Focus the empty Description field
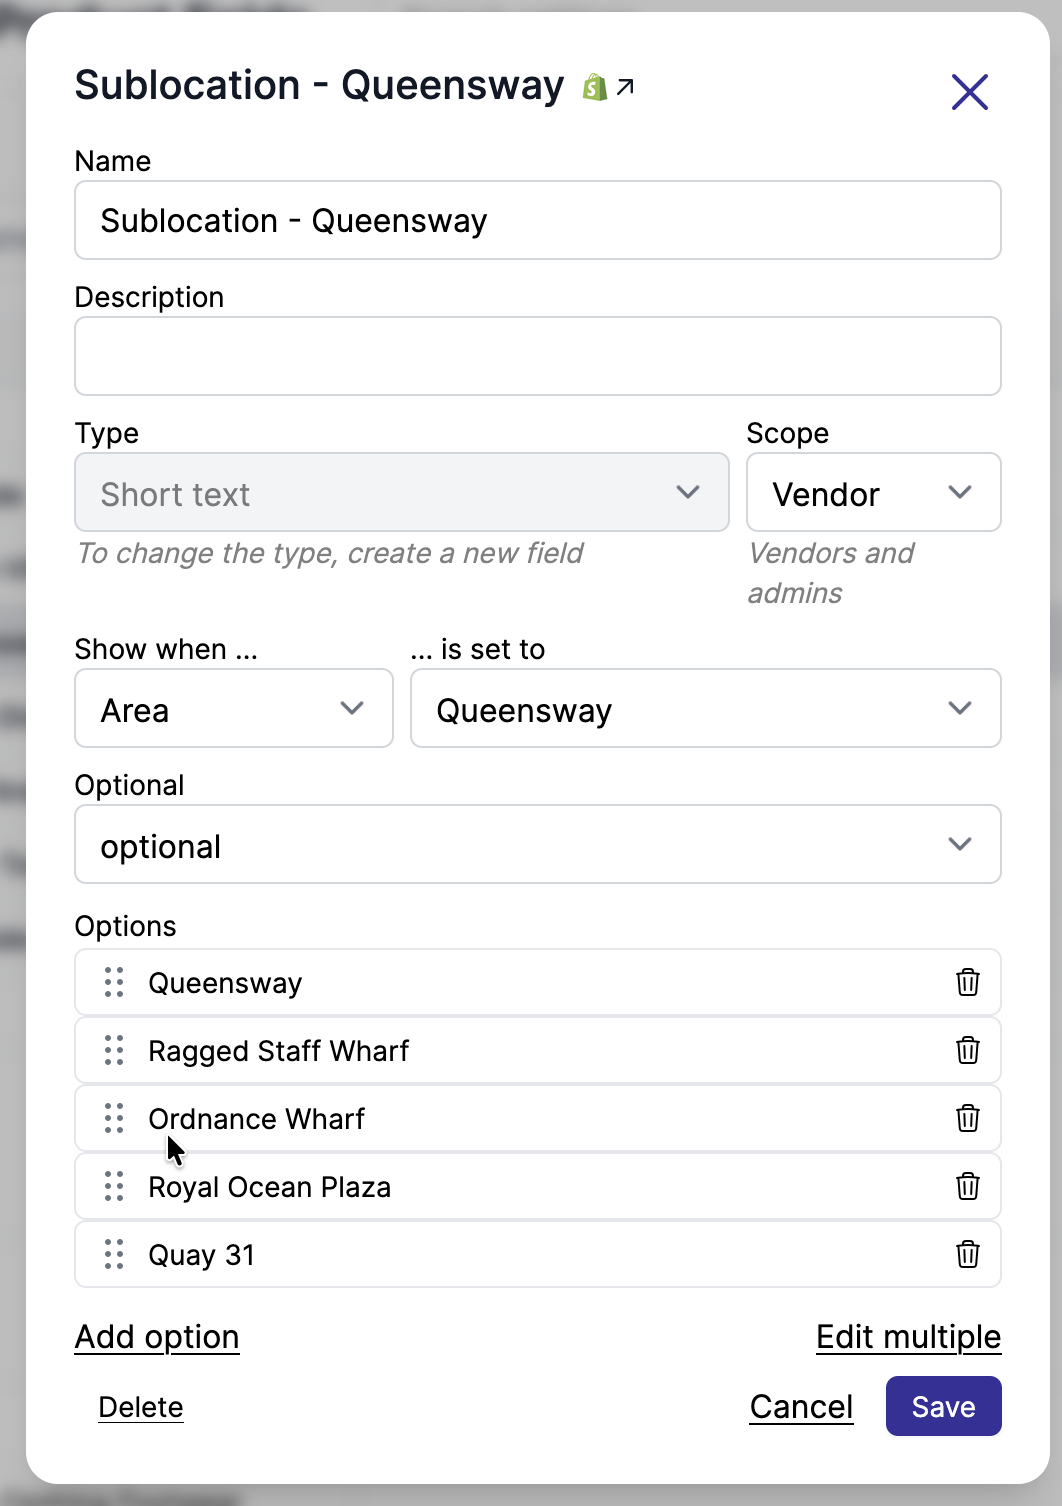This screenshot has height=1506, width=1062. pos(538,356)
